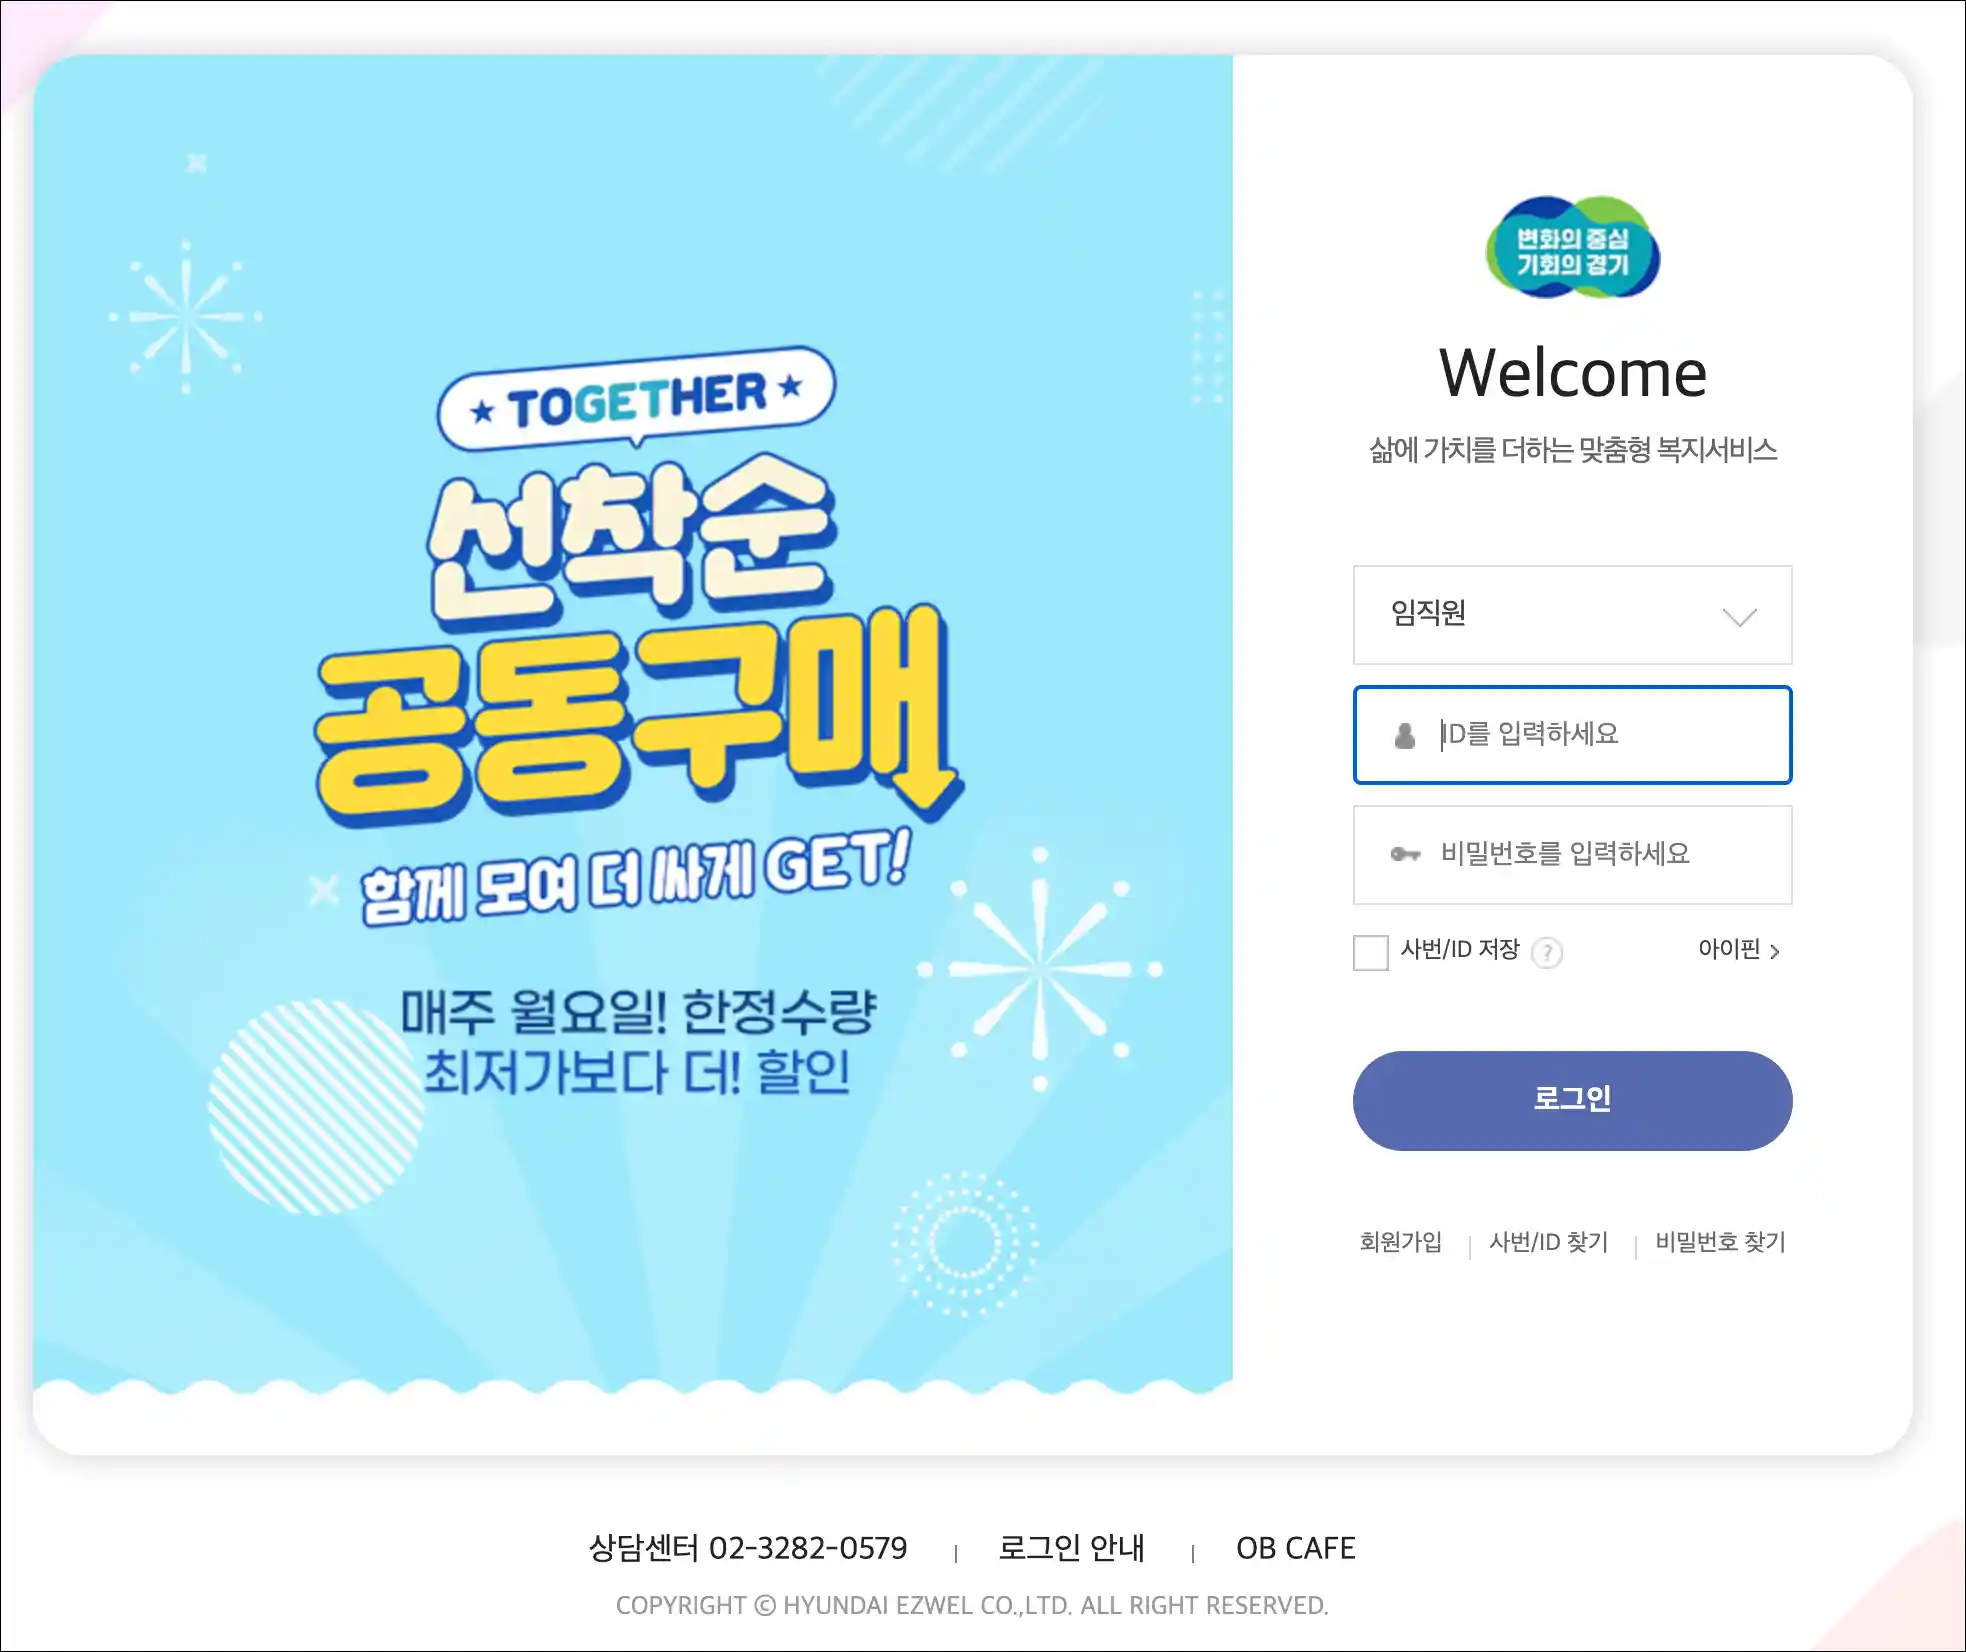Open the 임직원 user type dropdown
Viewport: 1966px width, 1652px height.
[x=1572, y=615]
